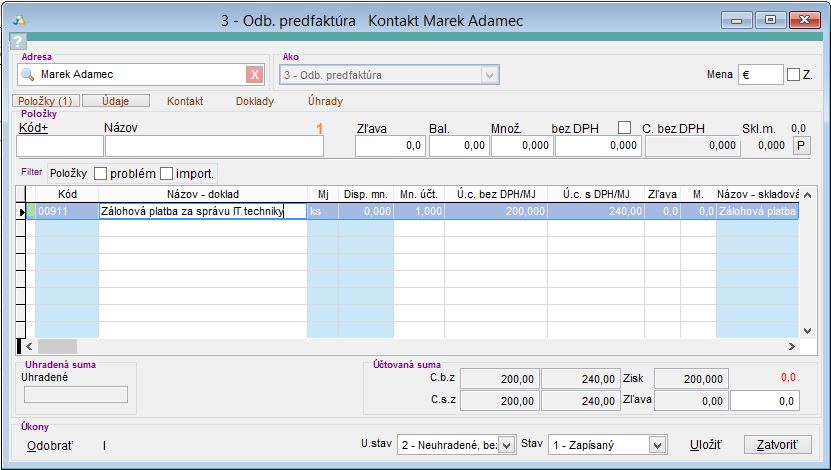Click the search magnifier icon in Adresa
Screen dimensions: 831x470
(29, 75)
